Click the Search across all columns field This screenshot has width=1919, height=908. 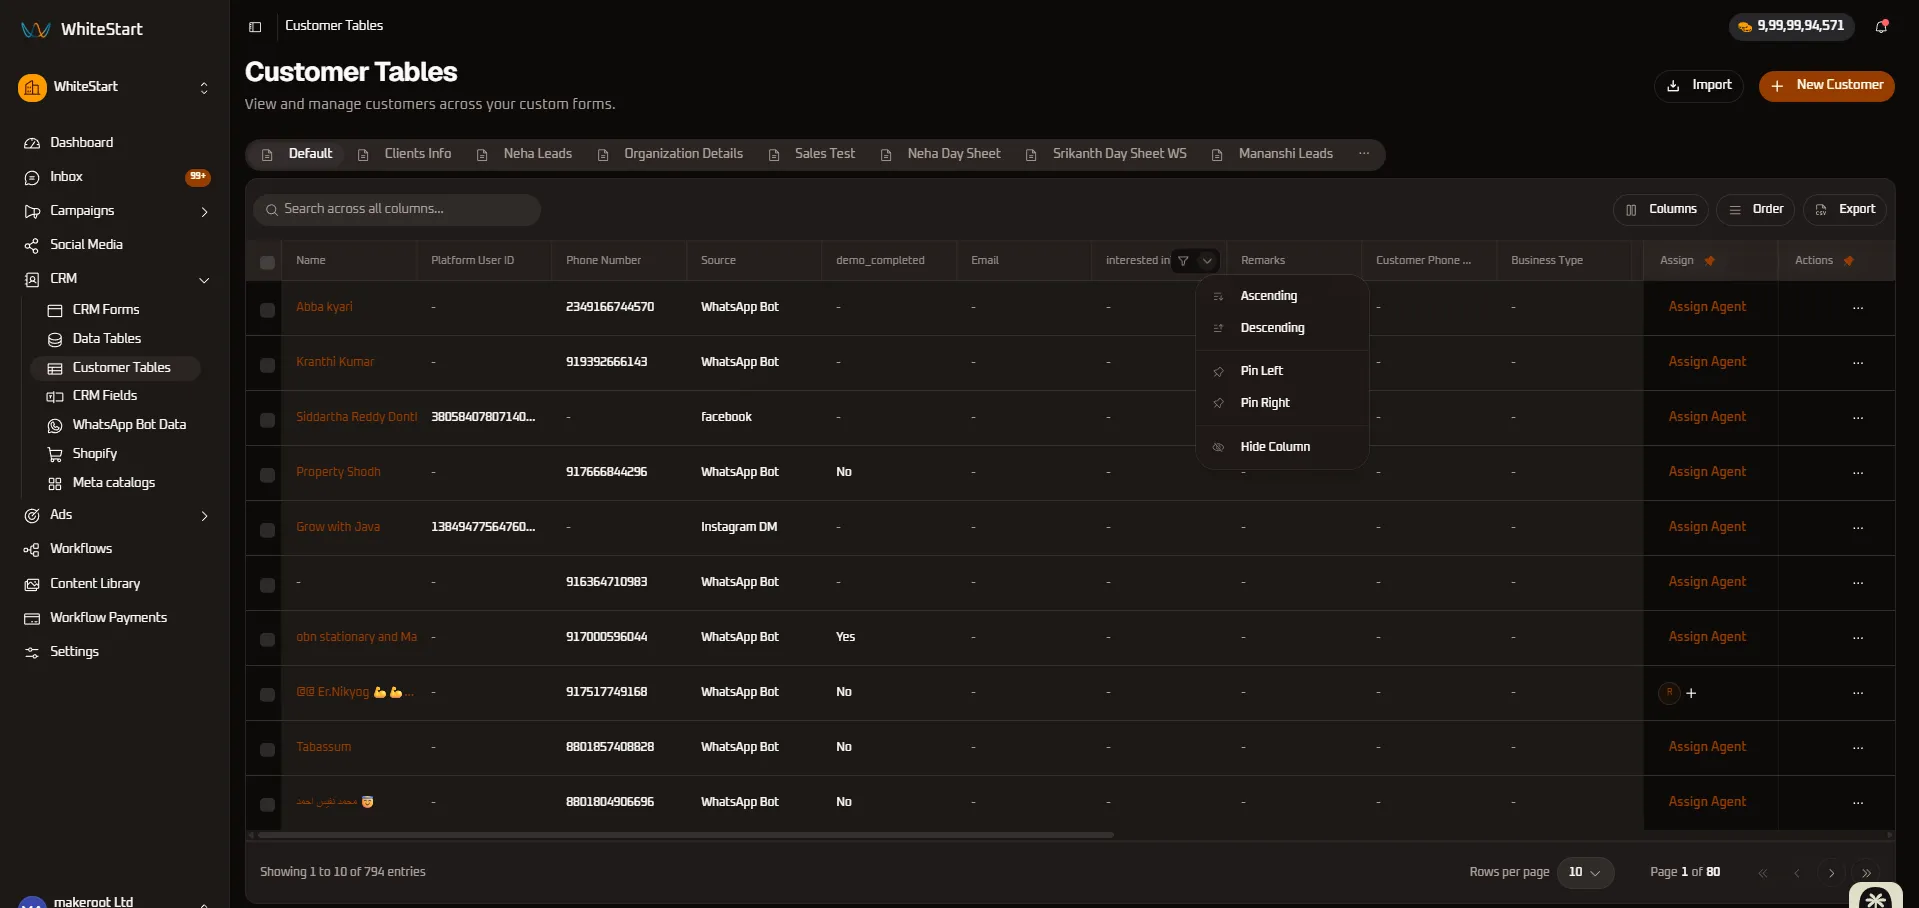point(397,210)
